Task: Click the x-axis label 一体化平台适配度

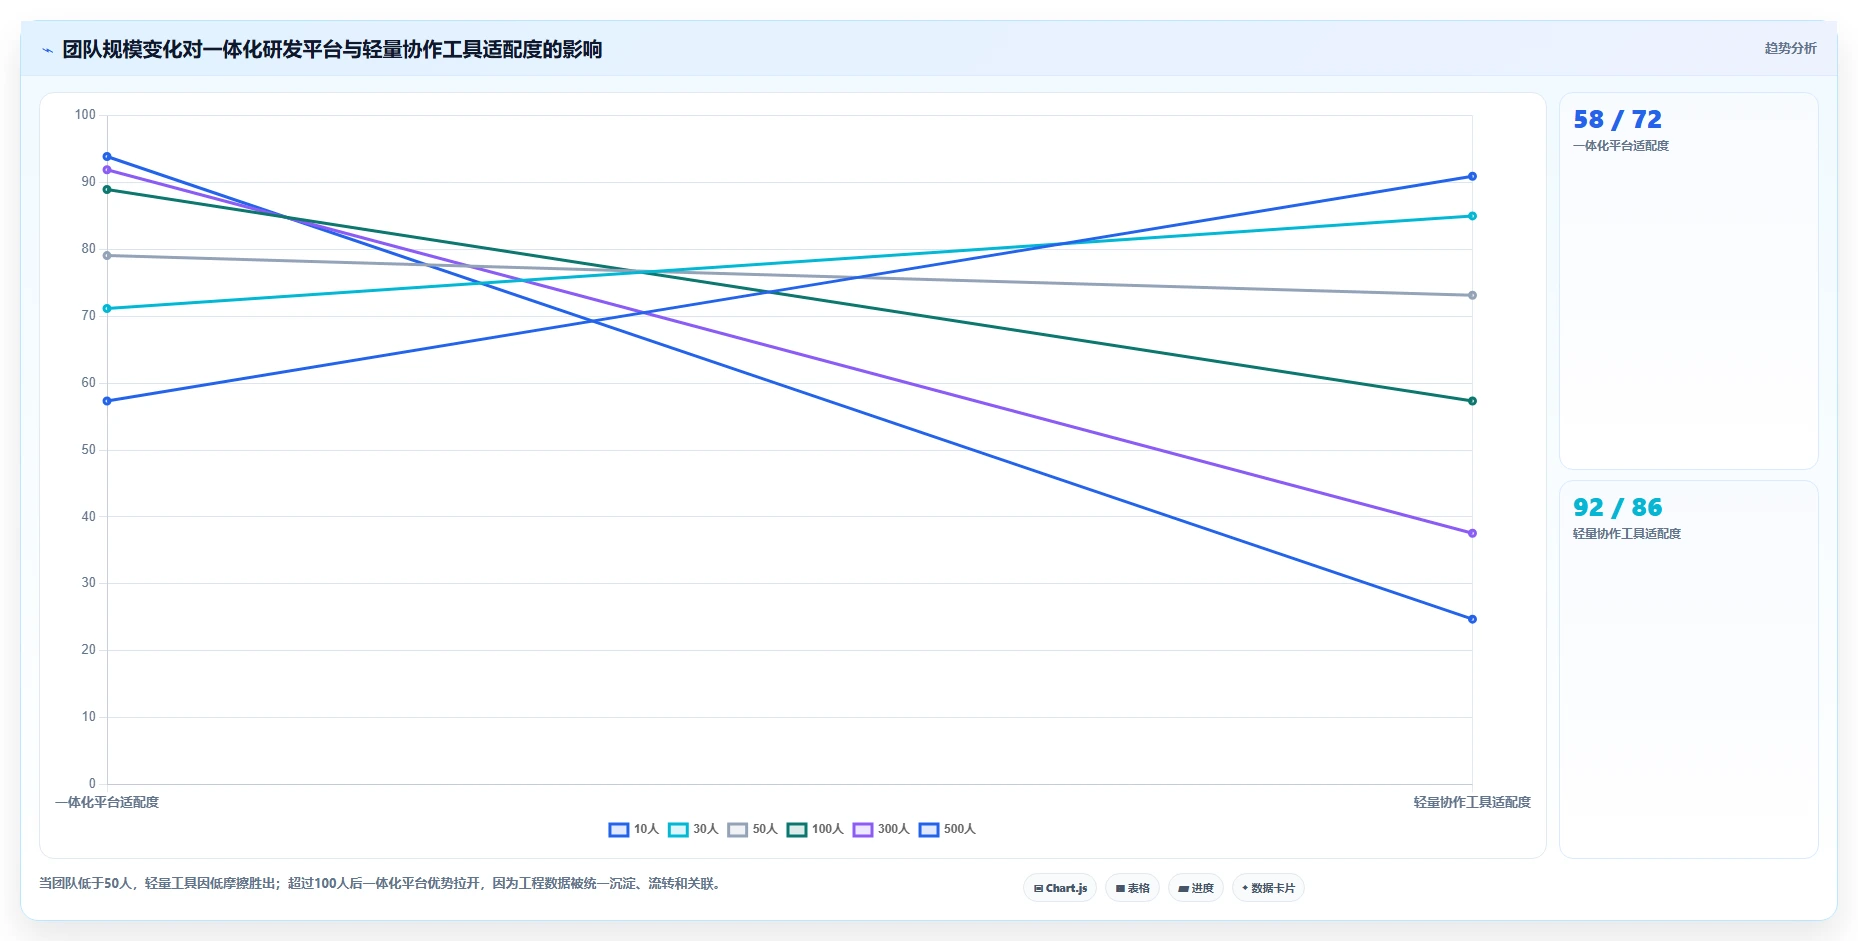Action: (x=107, y=802)
